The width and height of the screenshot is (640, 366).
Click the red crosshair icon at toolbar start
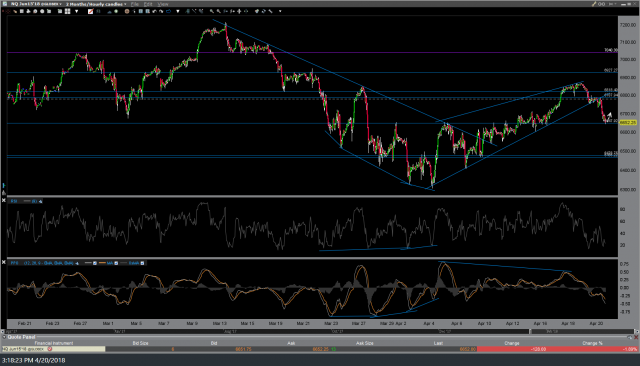click(8, 11)
